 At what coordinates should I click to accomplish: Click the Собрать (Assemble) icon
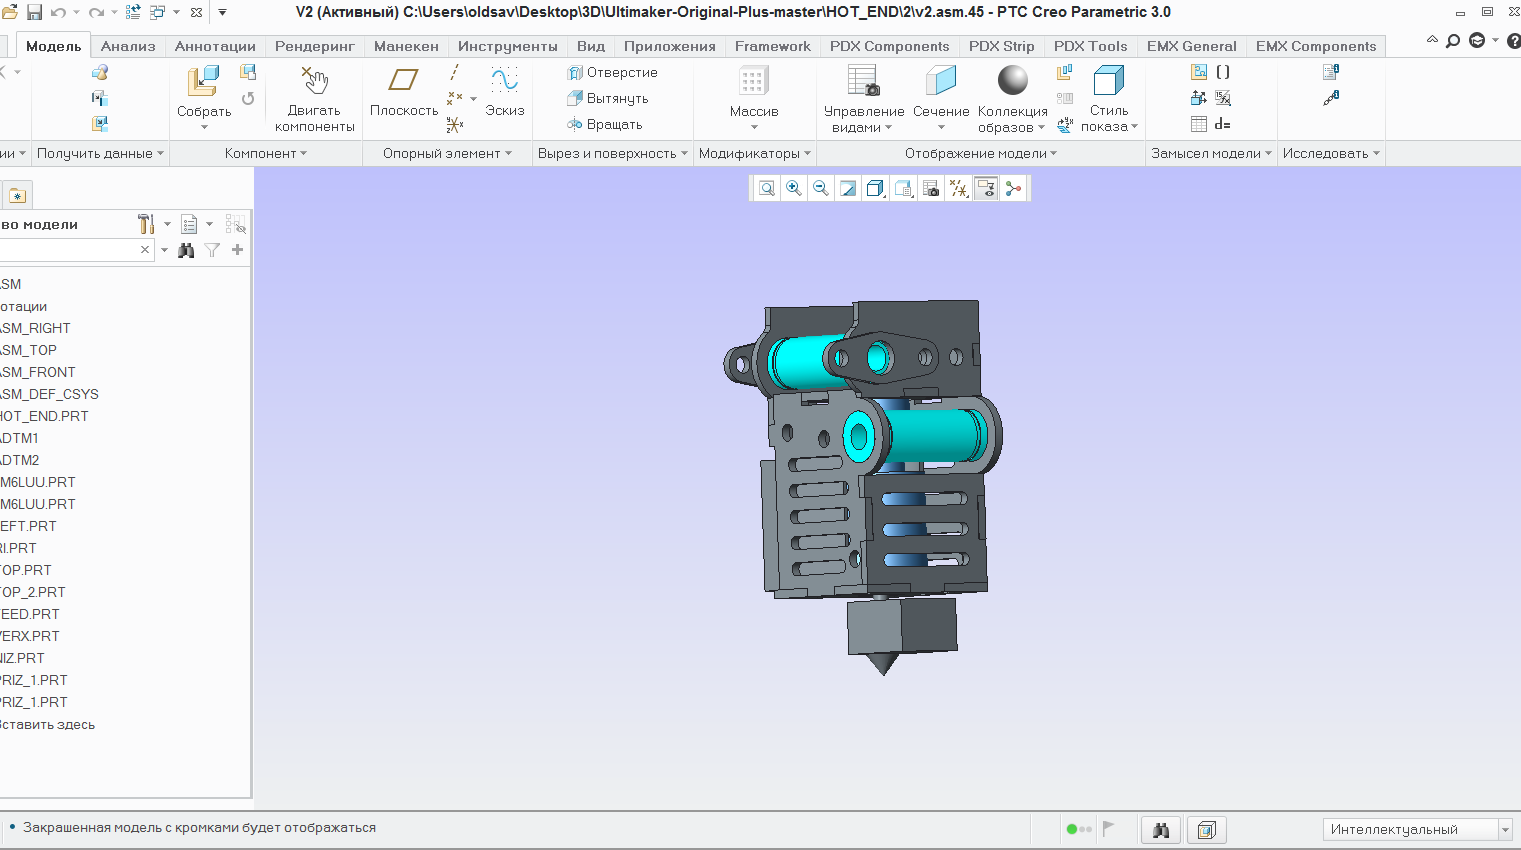click(204, 82)
